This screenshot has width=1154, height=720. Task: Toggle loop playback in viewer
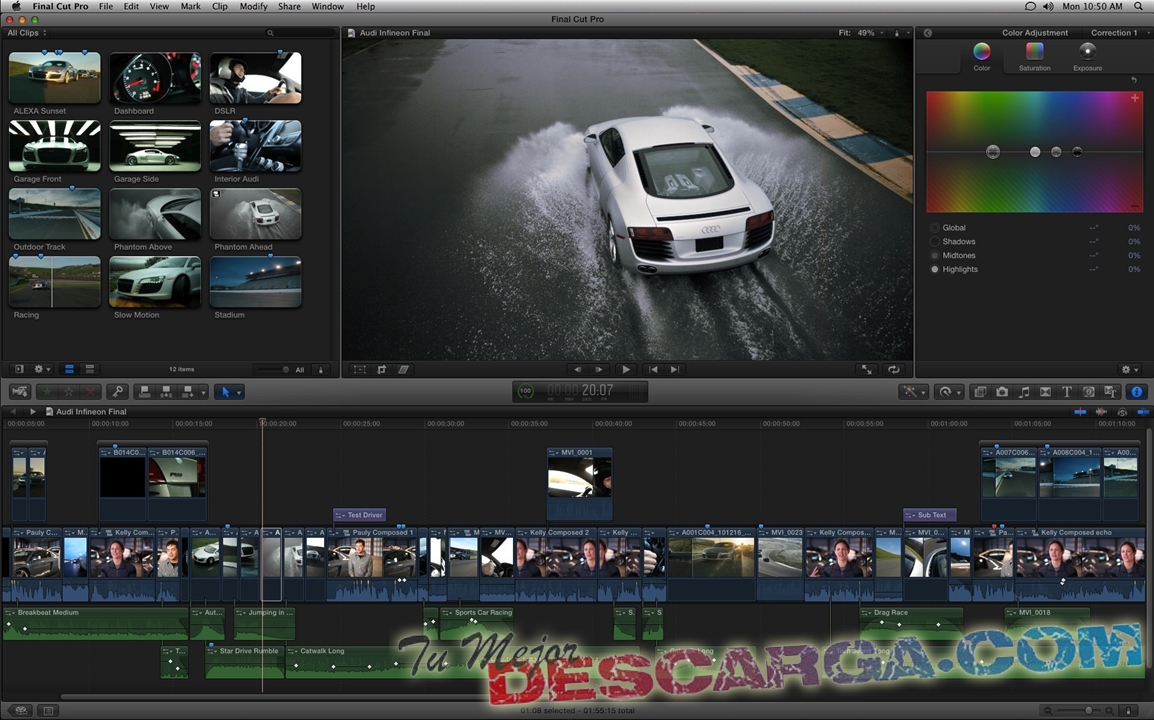pyautogui.click(x=893, y=370)
